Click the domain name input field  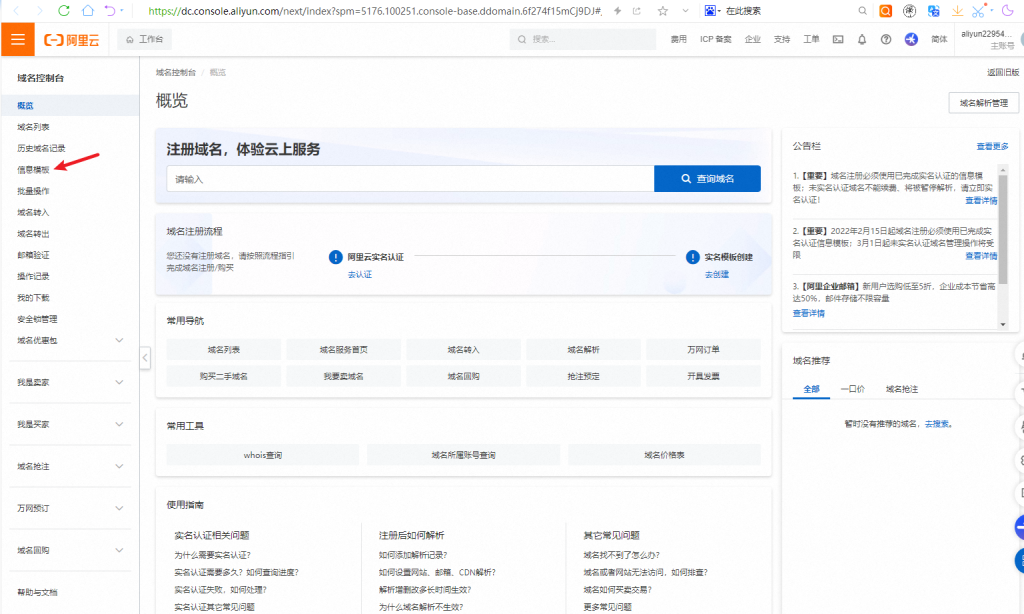coord(410,179)
